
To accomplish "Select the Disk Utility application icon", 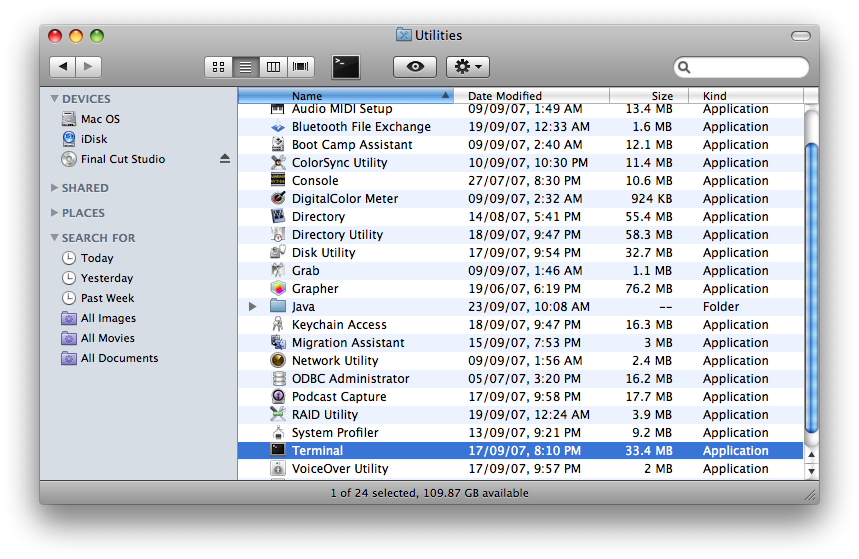I will (x=278, y=253).
